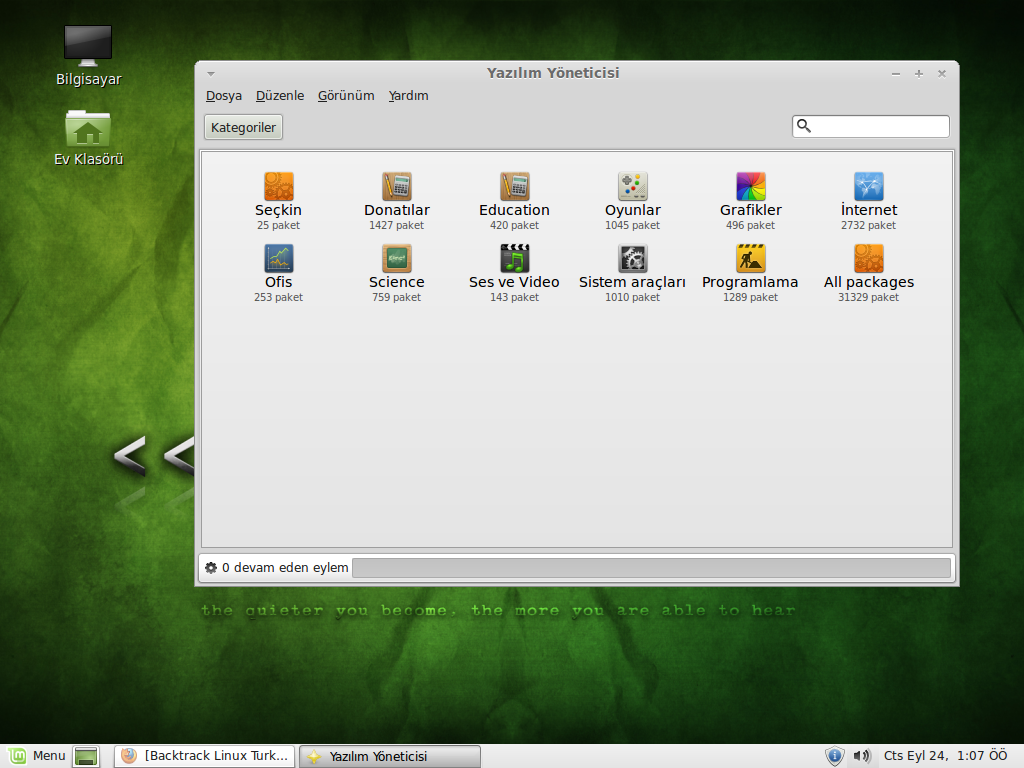Image resolution: width=1024 pixels, height=768 pixels.
Task: Open the window menu disclosure triangle
Action: click(210, 72)
